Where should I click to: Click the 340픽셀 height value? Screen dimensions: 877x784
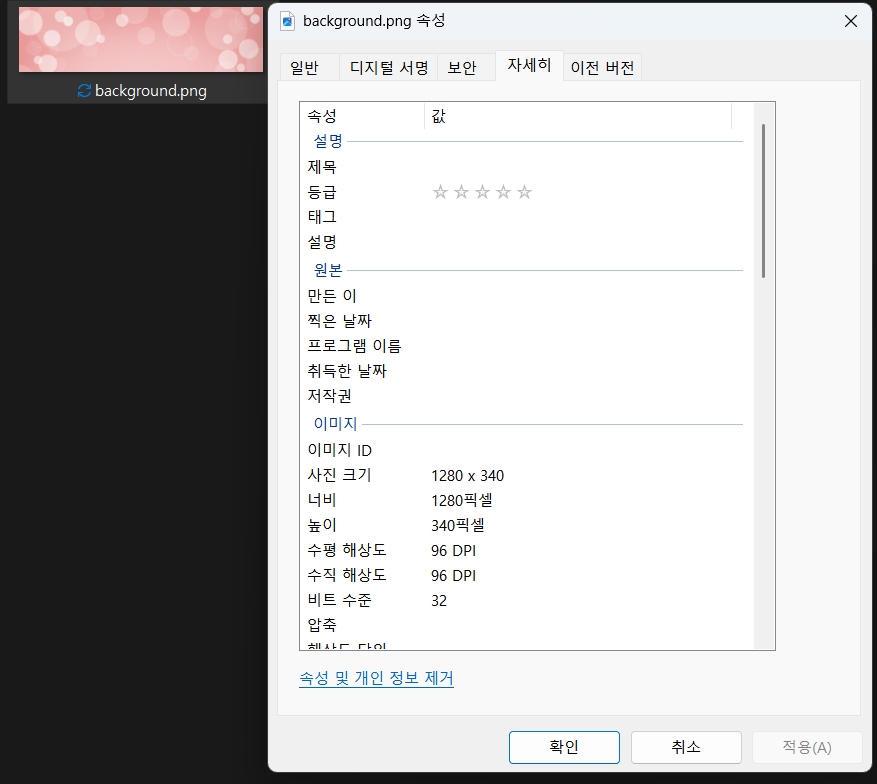tap(458, 526)
